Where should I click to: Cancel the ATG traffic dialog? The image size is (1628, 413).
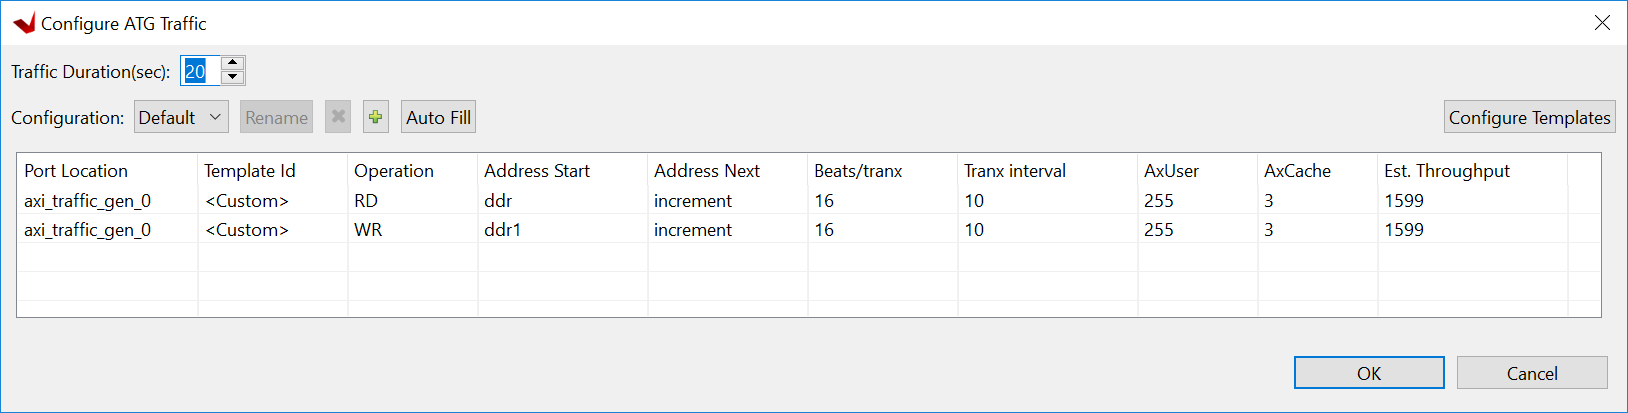click(x=1531, y=373)
